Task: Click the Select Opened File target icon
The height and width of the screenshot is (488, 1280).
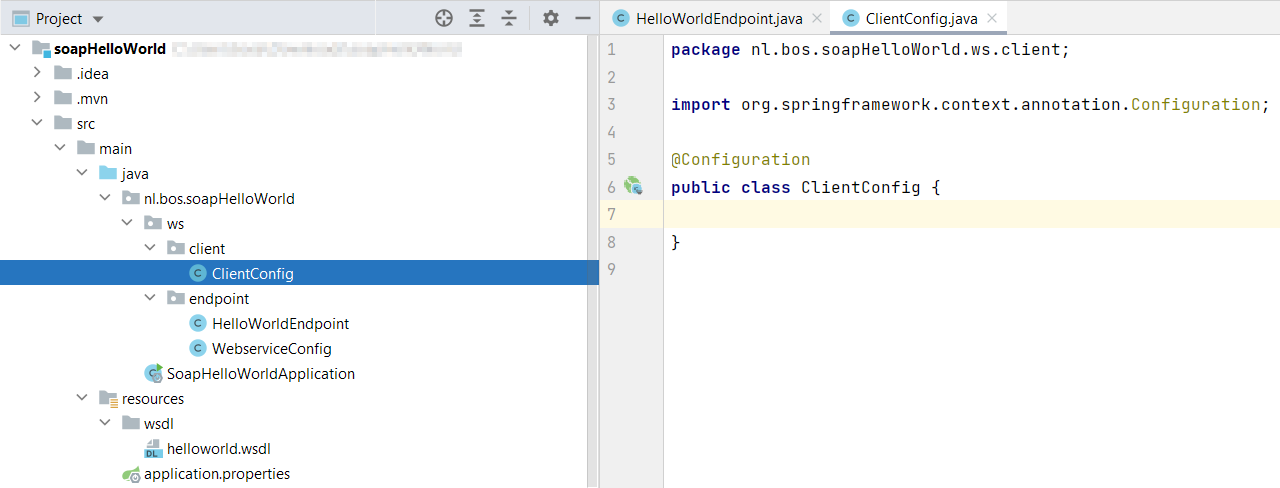Action: [x=444, y=18]
